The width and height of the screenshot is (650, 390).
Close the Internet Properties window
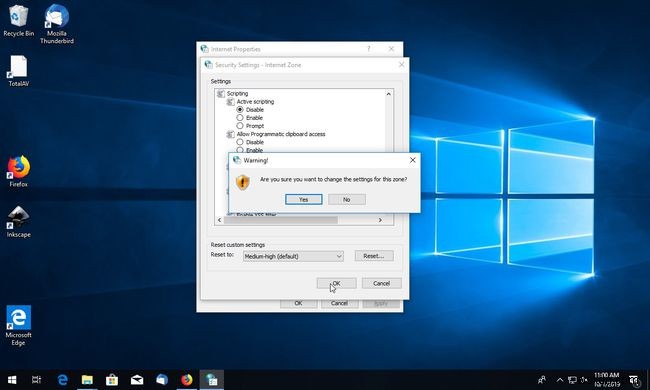(x=391, y=49)
